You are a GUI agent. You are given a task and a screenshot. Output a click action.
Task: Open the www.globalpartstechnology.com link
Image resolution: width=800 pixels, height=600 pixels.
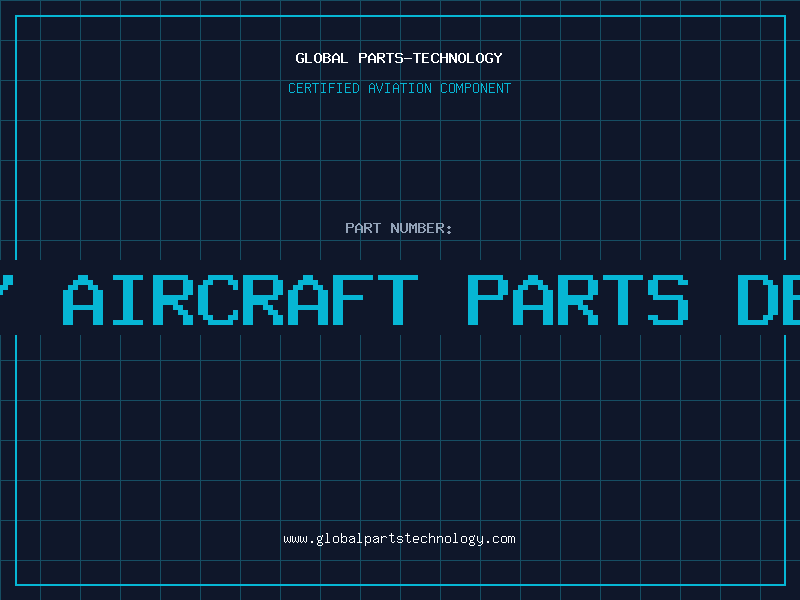(399, 539)
